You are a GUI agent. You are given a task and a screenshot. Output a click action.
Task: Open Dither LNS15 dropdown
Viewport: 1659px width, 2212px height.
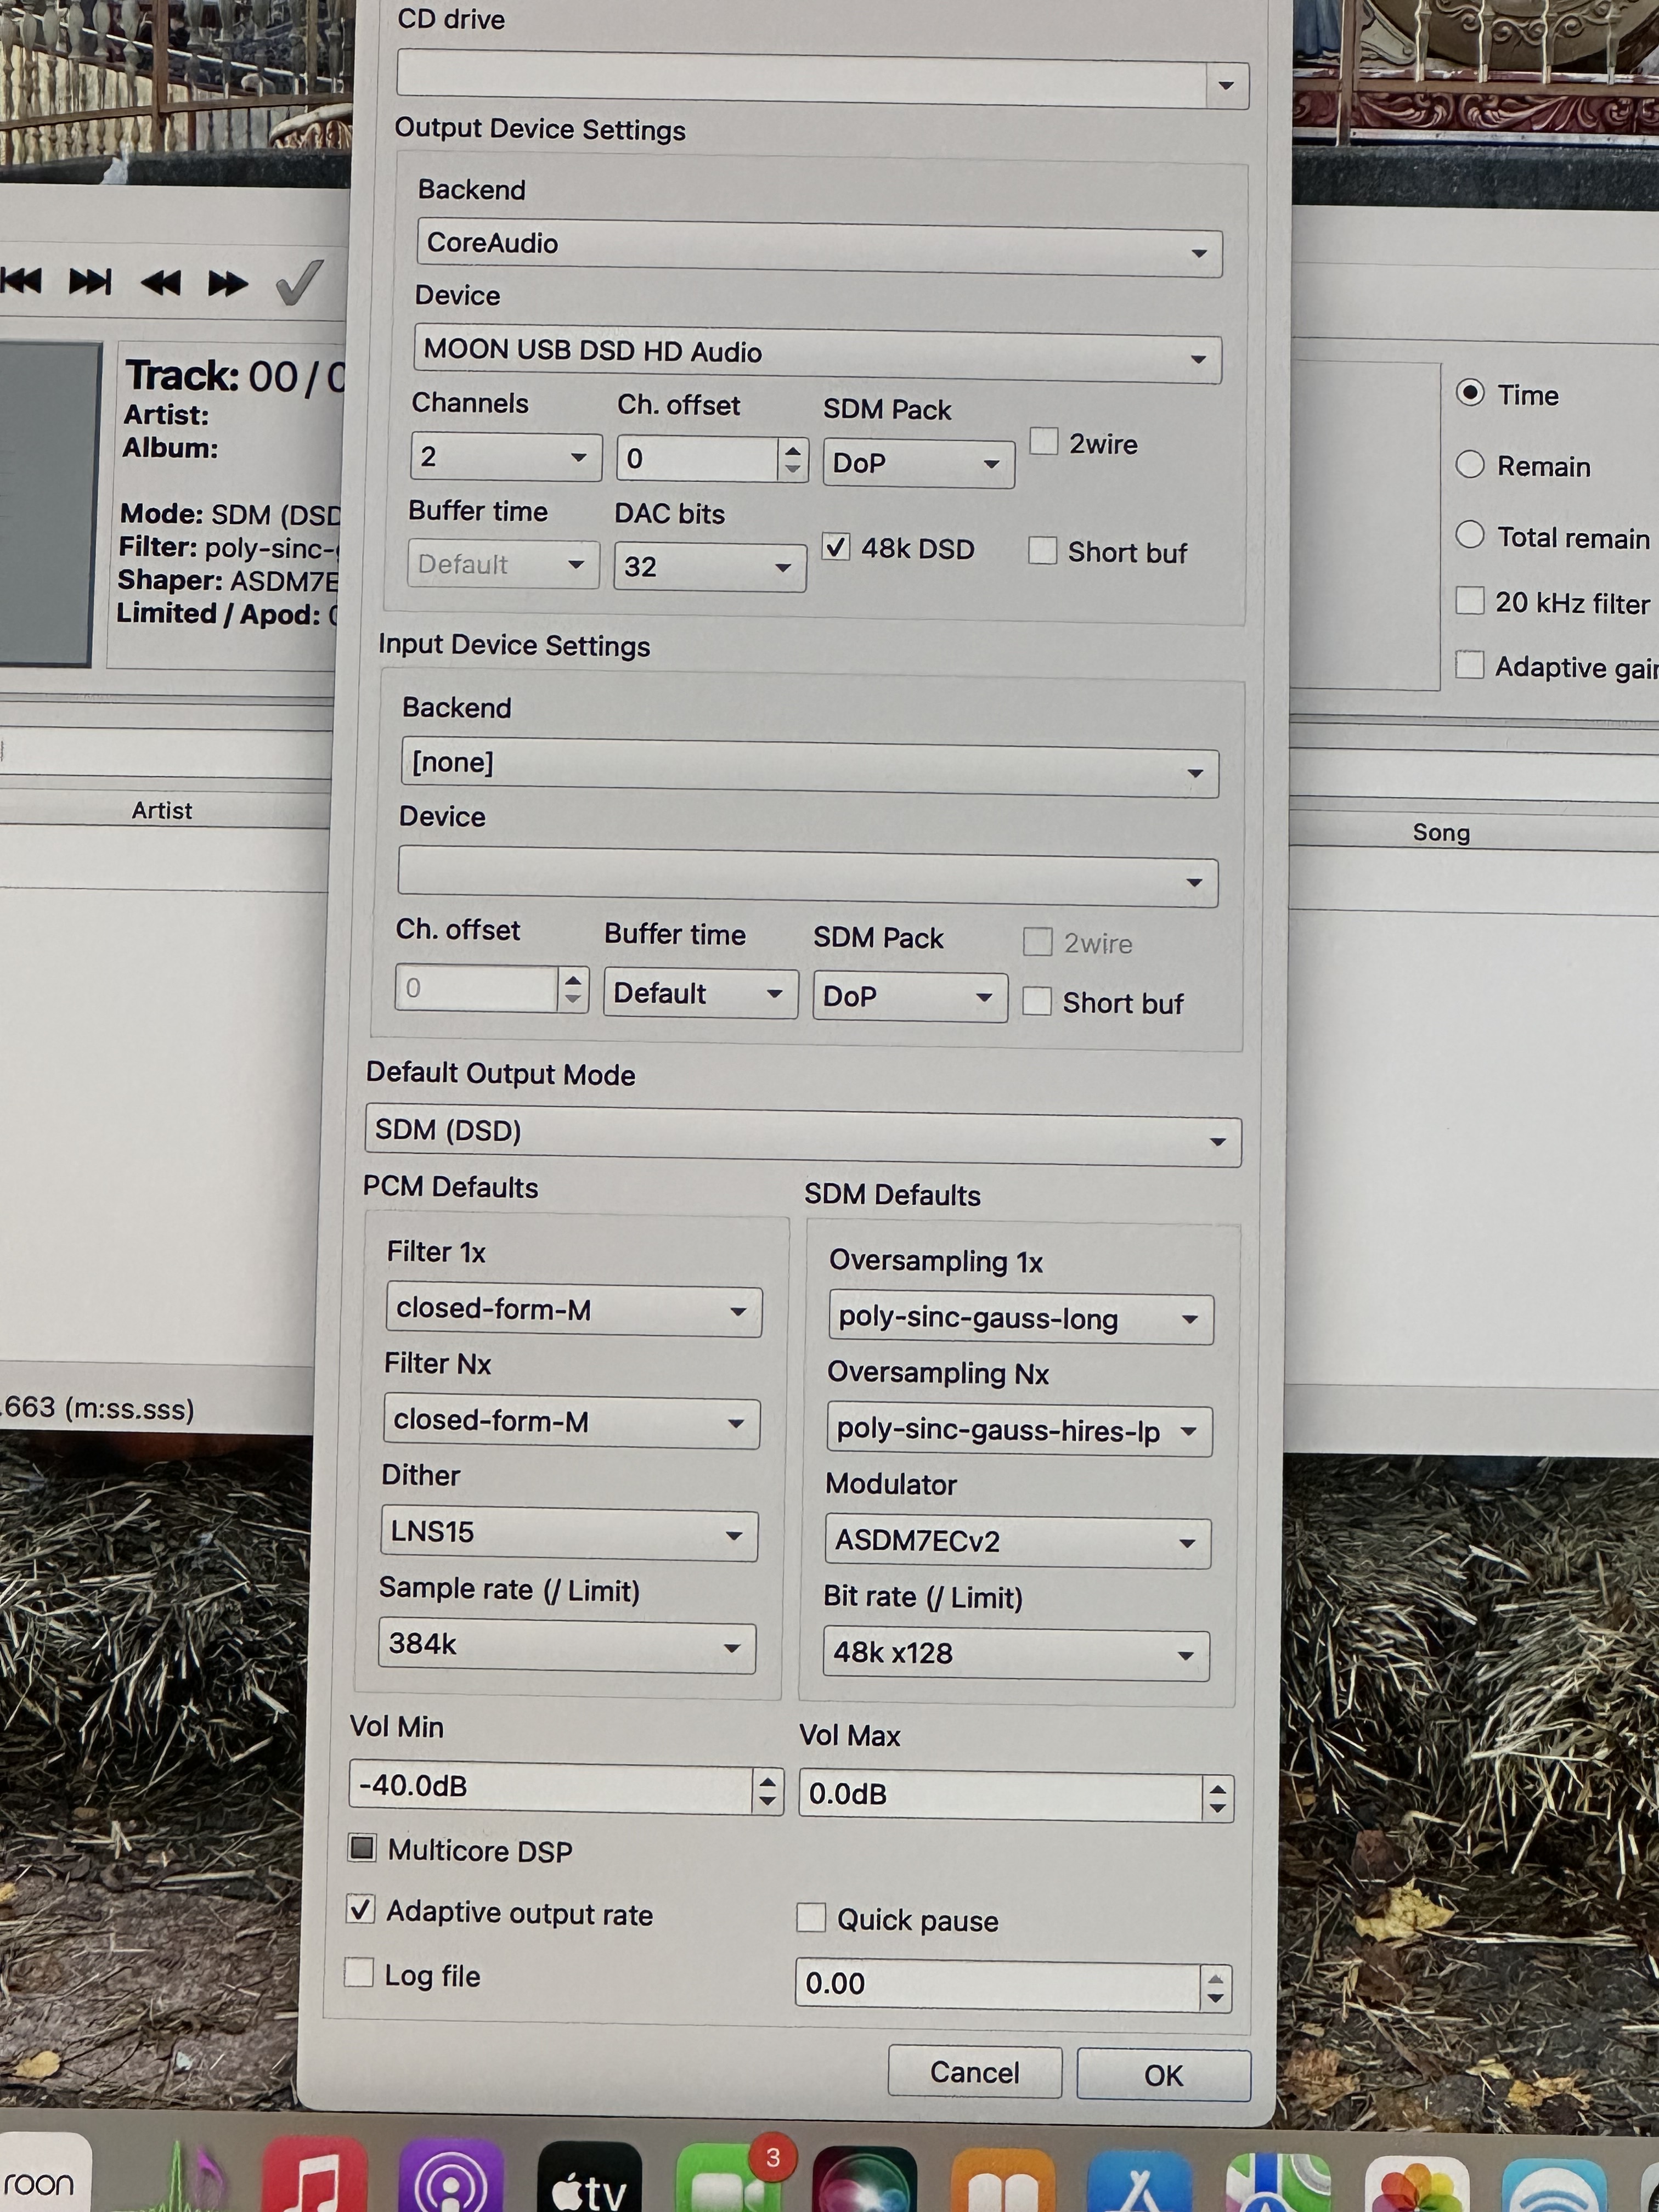click(569, 1534)
